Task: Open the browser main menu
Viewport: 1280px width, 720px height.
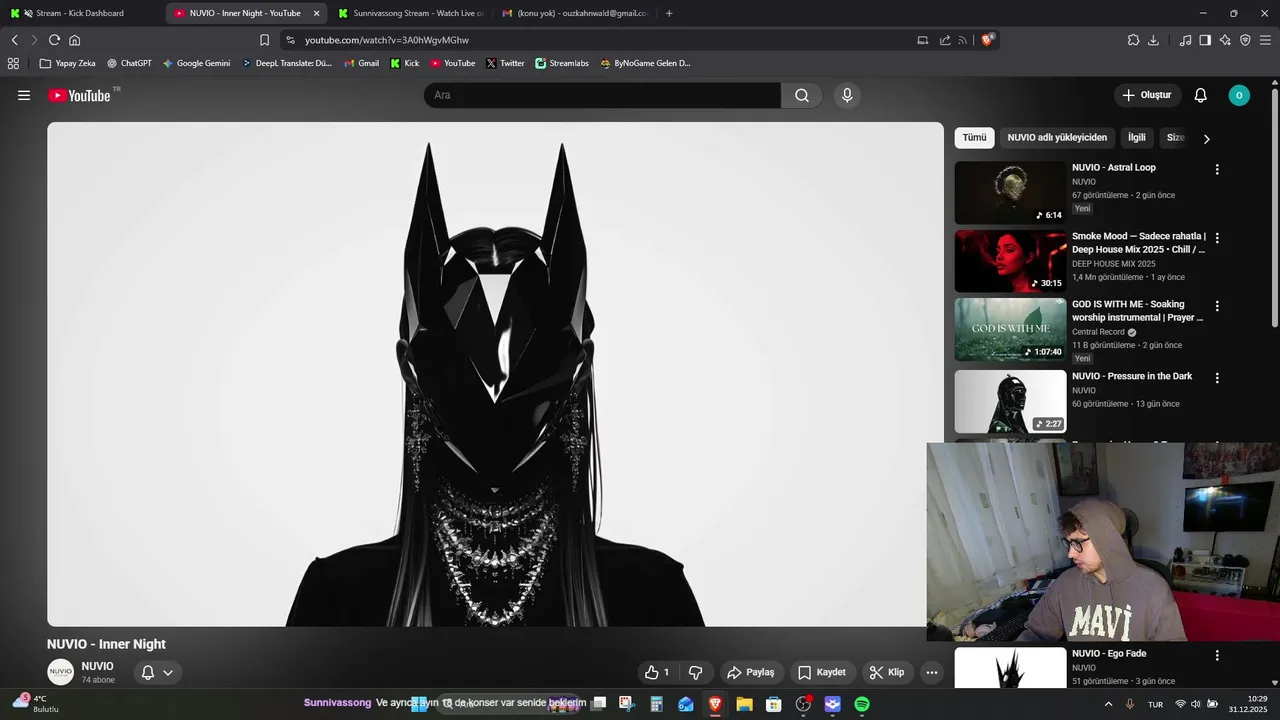Action: tap(1265, 40)
